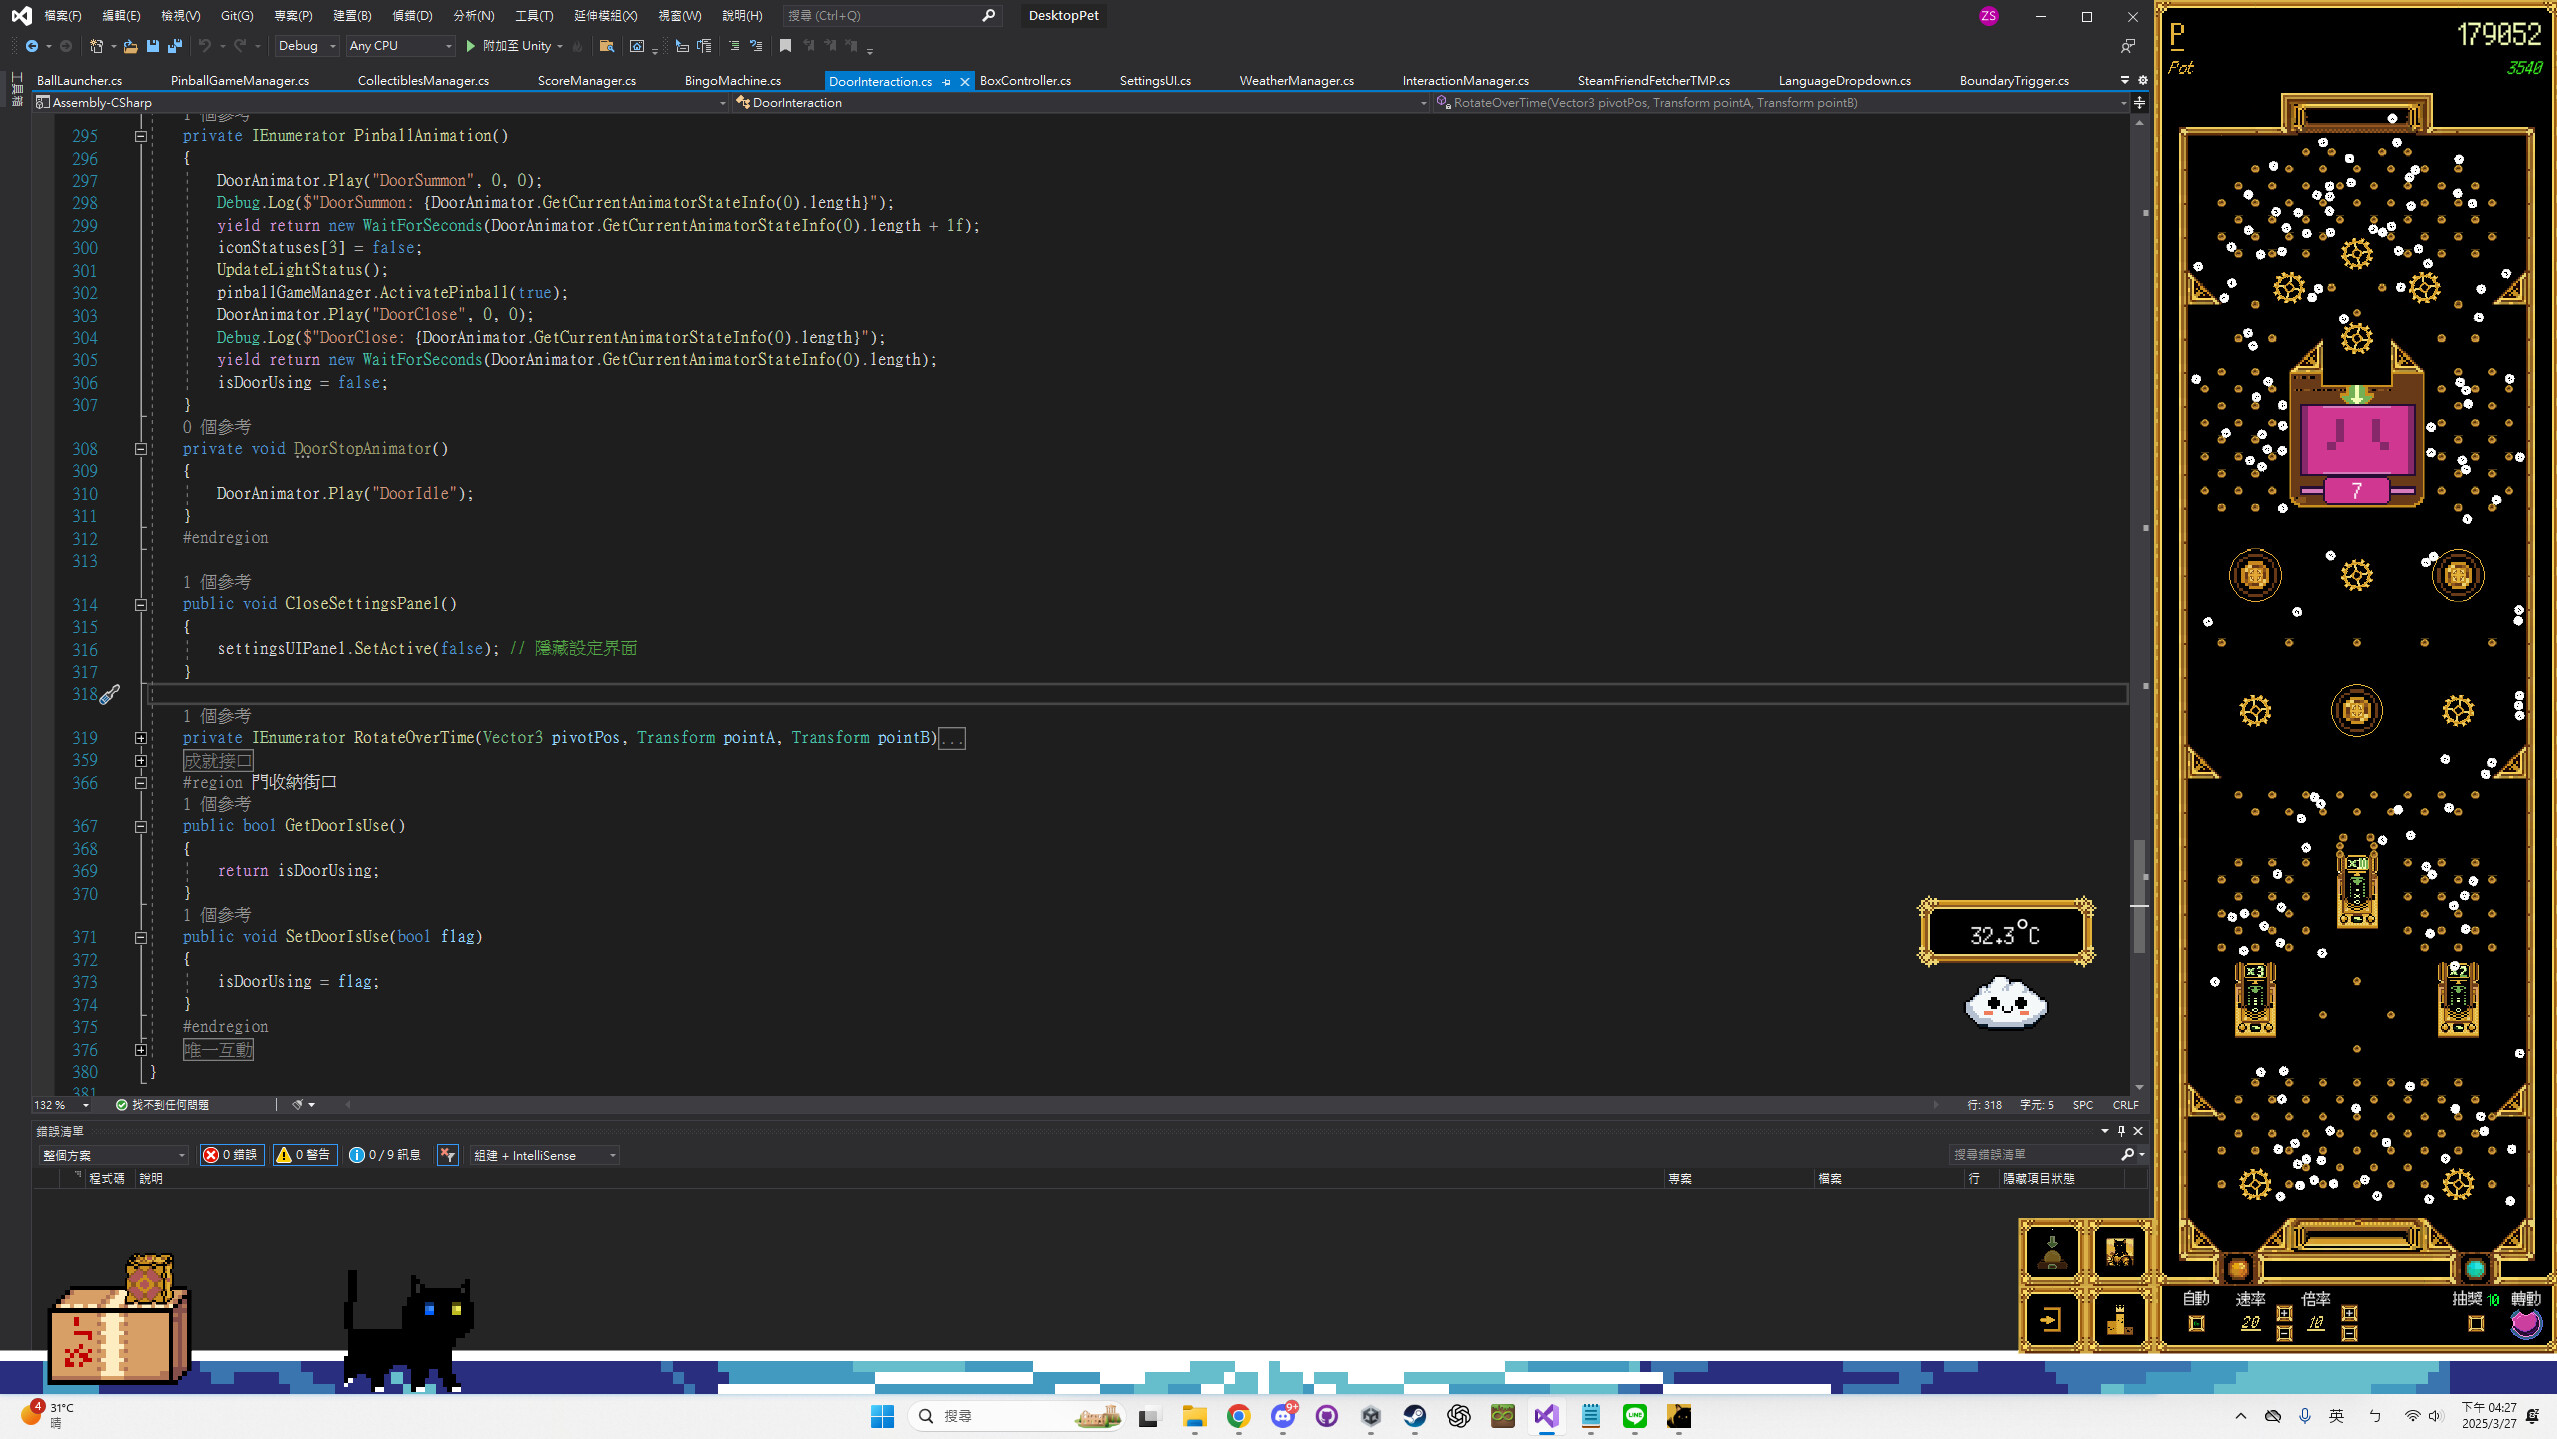Toggle the 0/9 messages filter in error list
The height and width of the screenshot is (1439, 2557).
[383, 1154]
